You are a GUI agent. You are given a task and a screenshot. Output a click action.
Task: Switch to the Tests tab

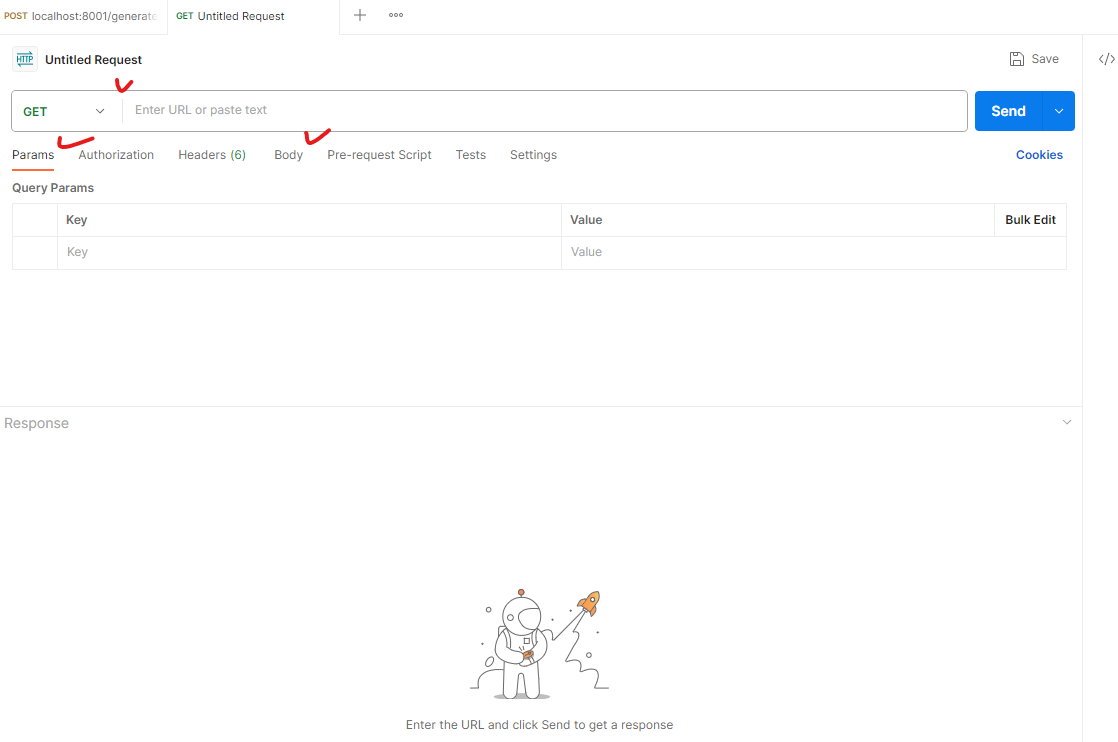tap(471, 155)
